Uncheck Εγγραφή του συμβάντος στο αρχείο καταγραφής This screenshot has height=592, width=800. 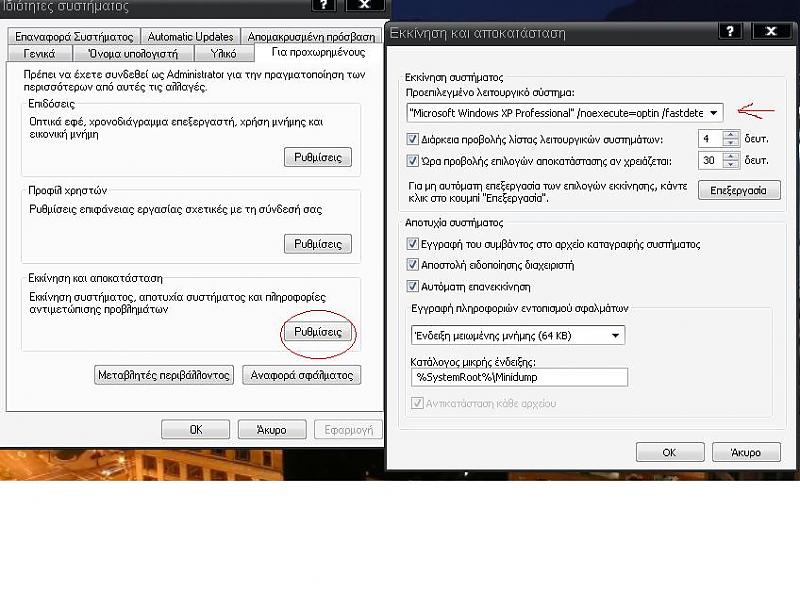click(x=412, y=244)
